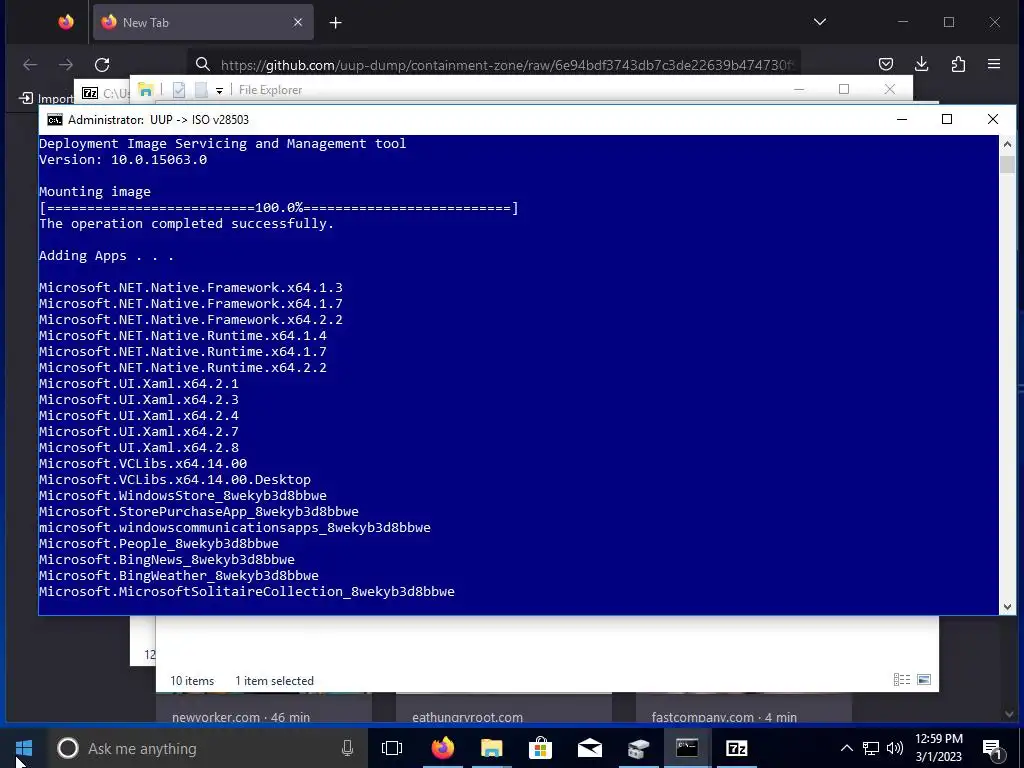The height and width of the screenshot is (768, 1024).
Task: Click the 7-Zip taskbar icon
Action: coord(737,748)
